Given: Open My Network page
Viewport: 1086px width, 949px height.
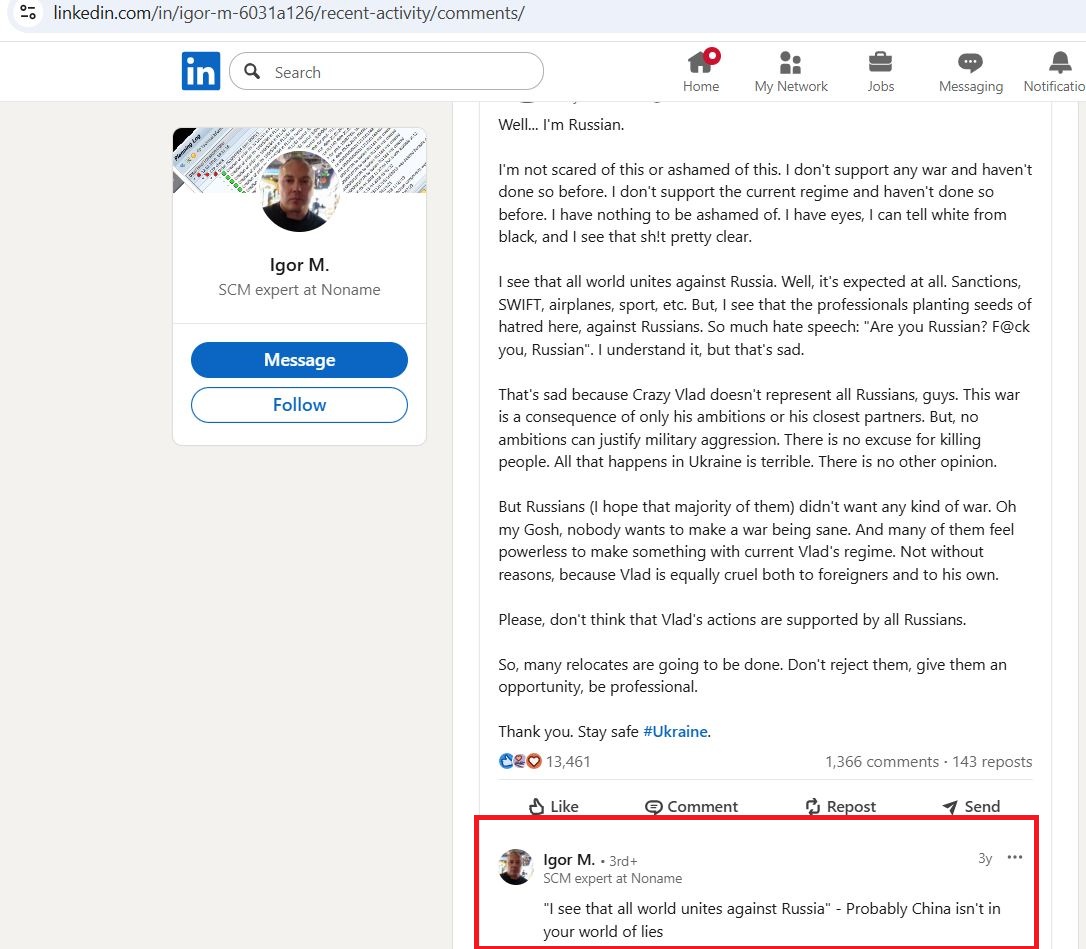Looking at the screenshot, I should 790,70.
